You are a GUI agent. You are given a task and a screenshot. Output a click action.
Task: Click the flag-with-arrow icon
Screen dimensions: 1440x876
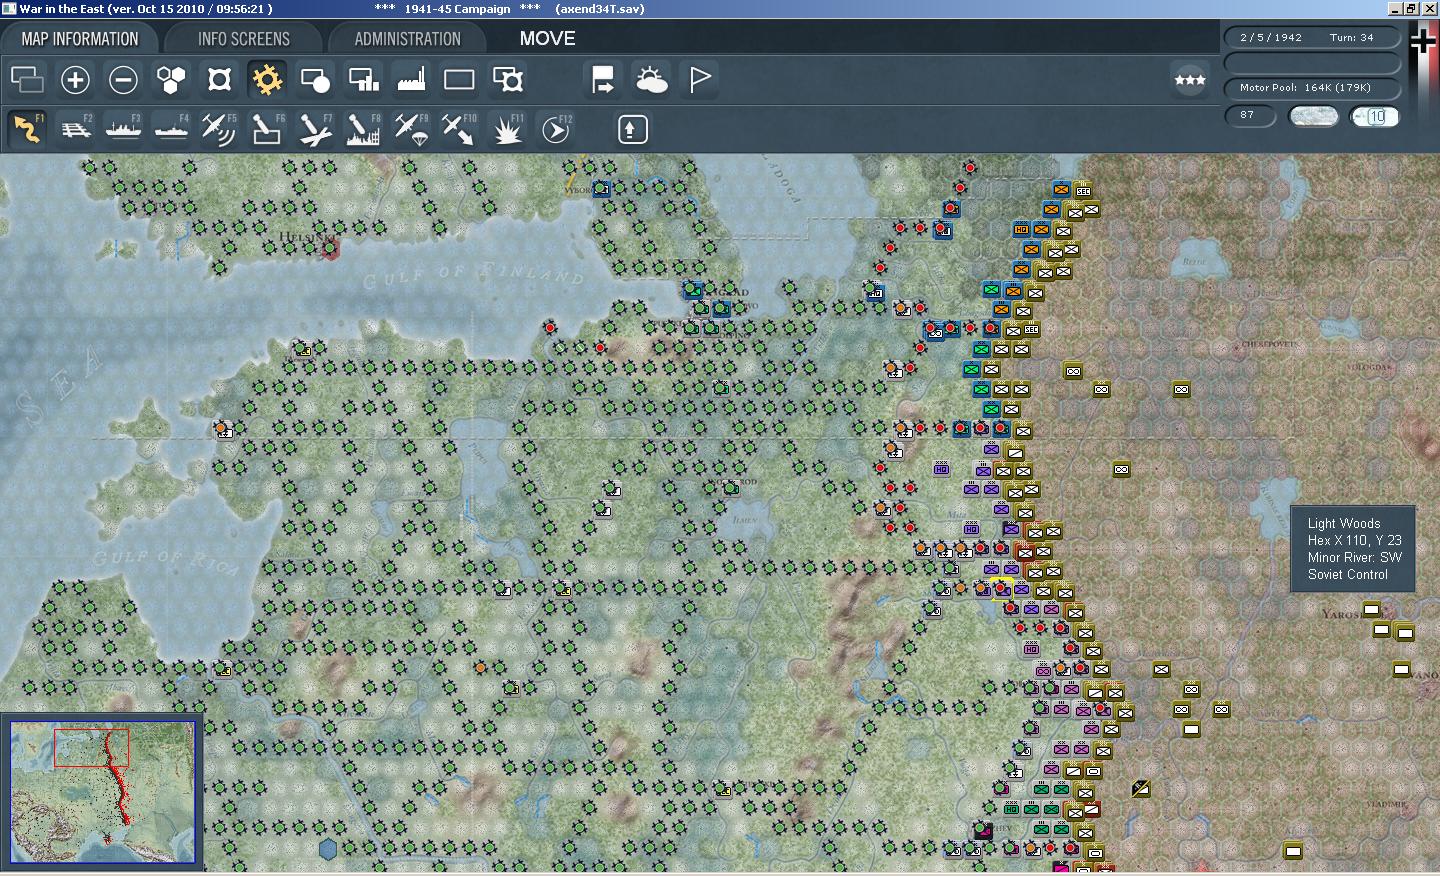(x=603, y=80)
